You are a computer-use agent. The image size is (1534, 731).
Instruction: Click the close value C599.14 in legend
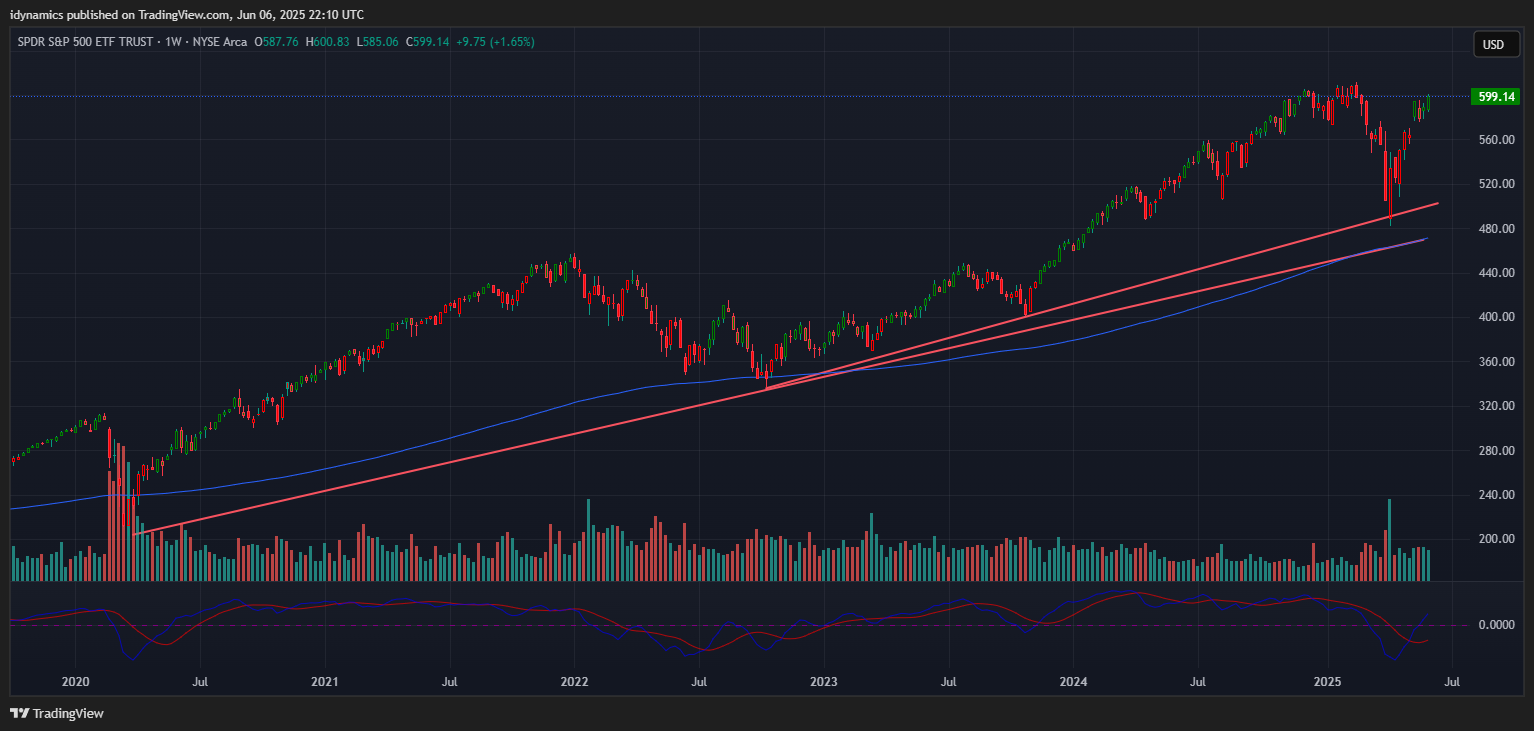[x=428, y=42]
